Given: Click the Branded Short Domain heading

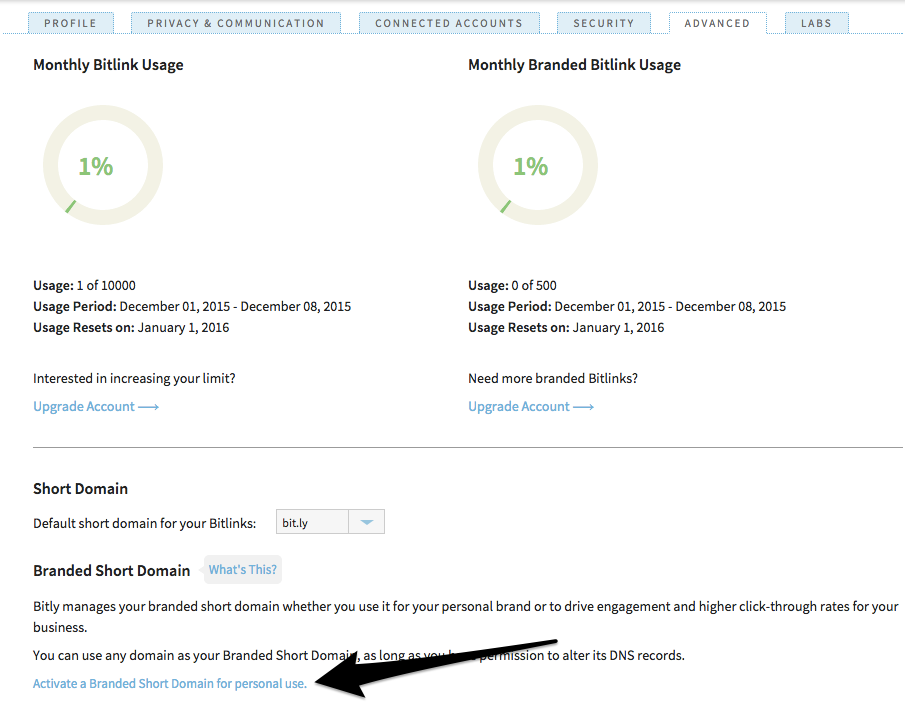Looking at the screenshot, I should [x=111, y=571].
